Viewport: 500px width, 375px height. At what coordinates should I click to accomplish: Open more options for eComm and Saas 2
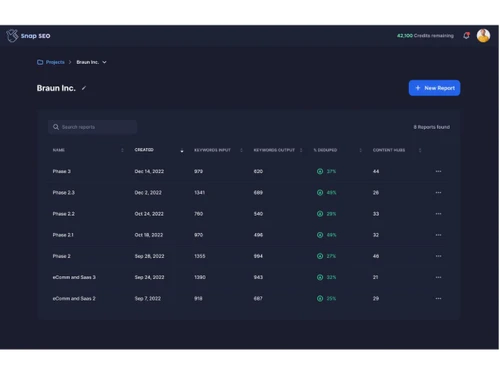438,298
